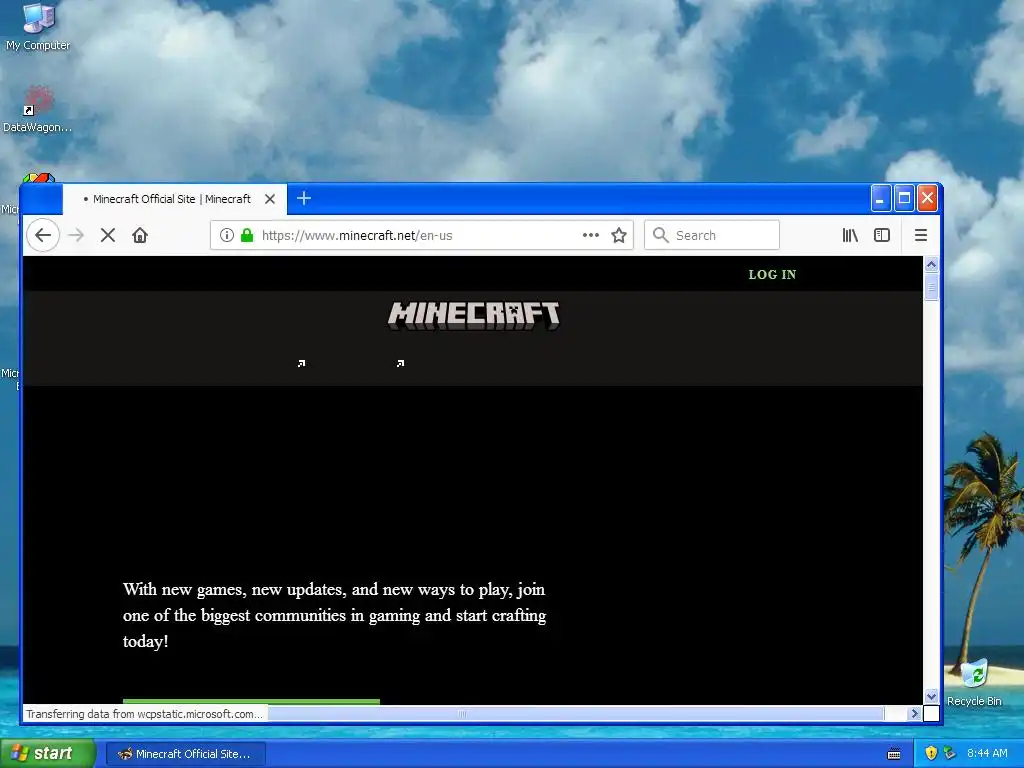Click the horizontal scrollbar thumb
Image resolution: width=1024 pixels, height=768 pixels.
[462, 714]
